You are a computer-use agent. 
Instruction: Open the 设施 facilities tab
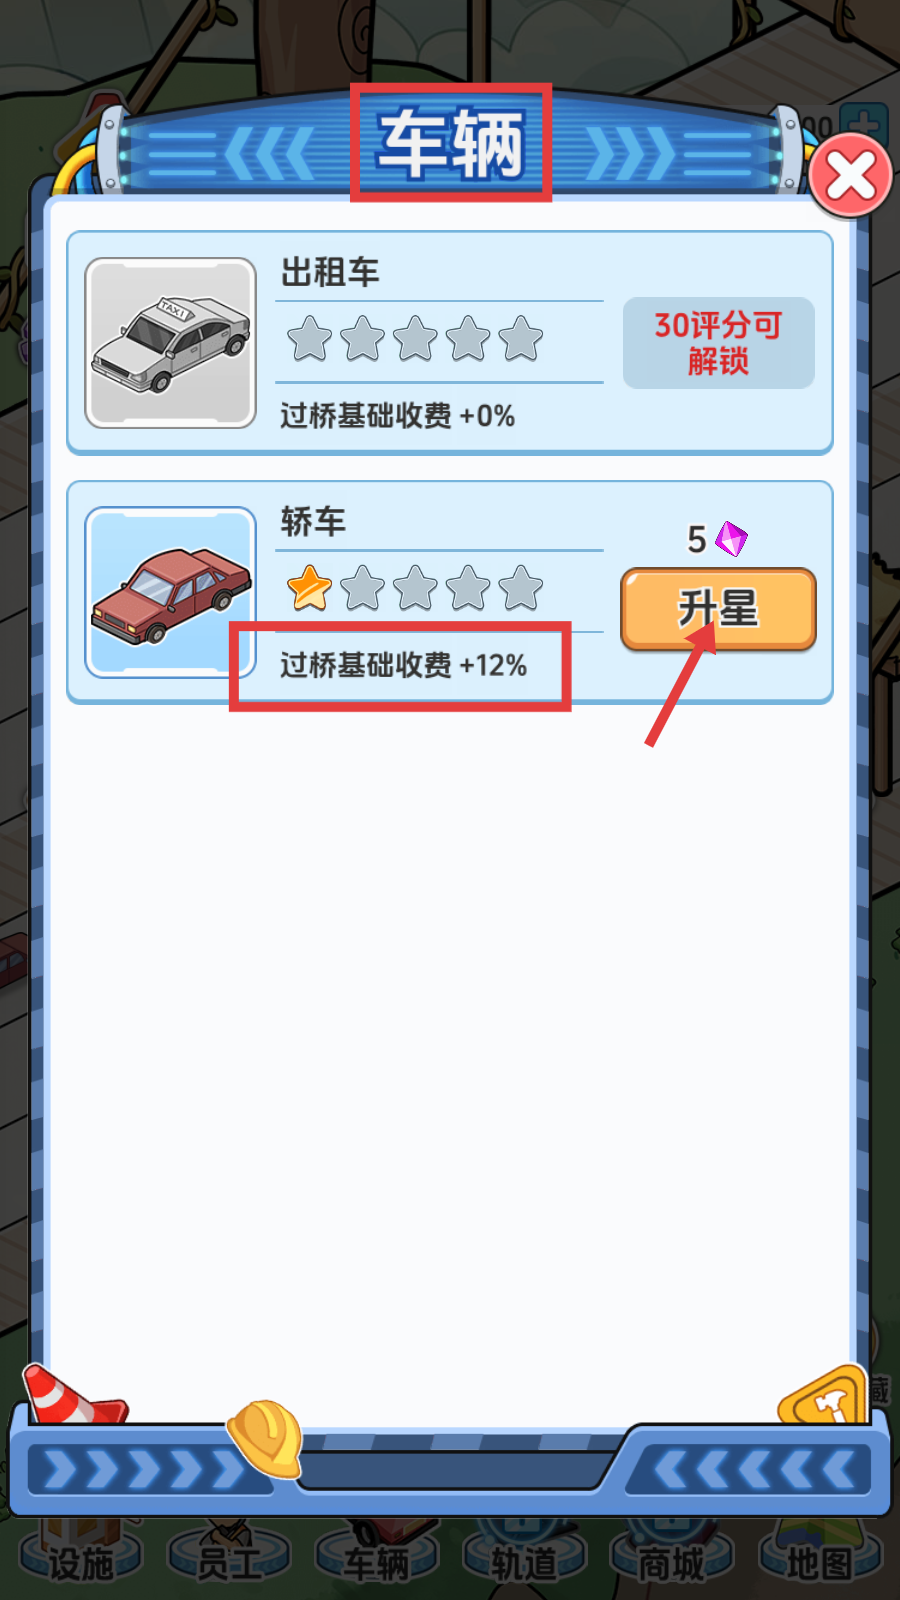pyautogui.click(x=81, y=1561)
